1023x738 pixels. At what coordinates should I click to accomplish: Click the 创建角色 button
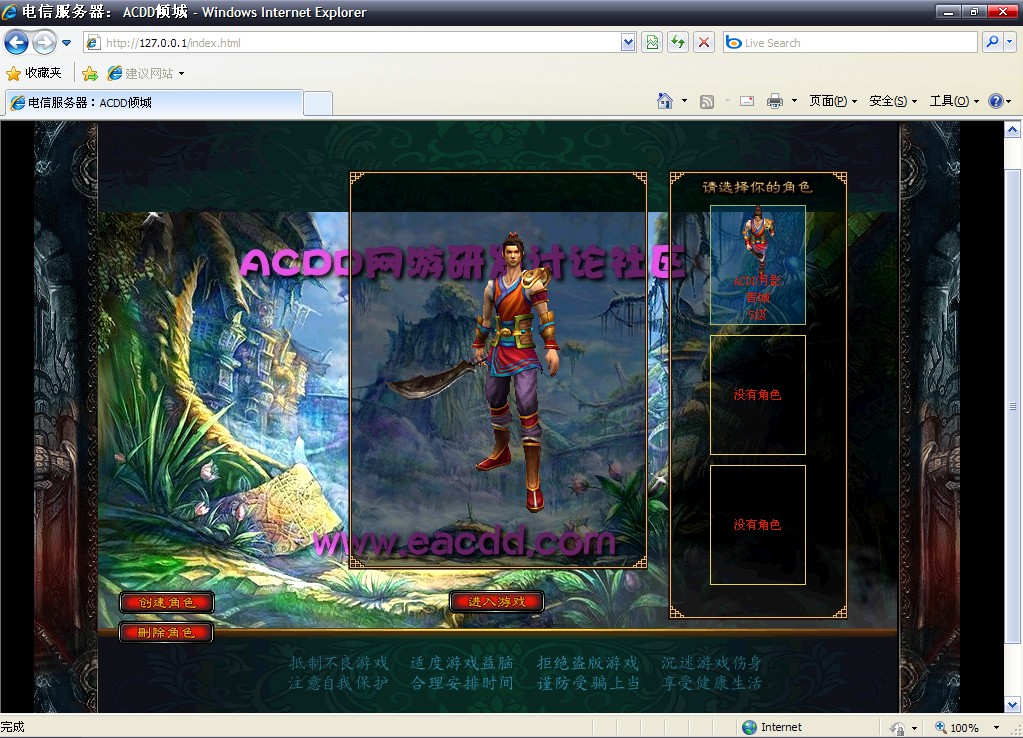click(x=166, y=602)
